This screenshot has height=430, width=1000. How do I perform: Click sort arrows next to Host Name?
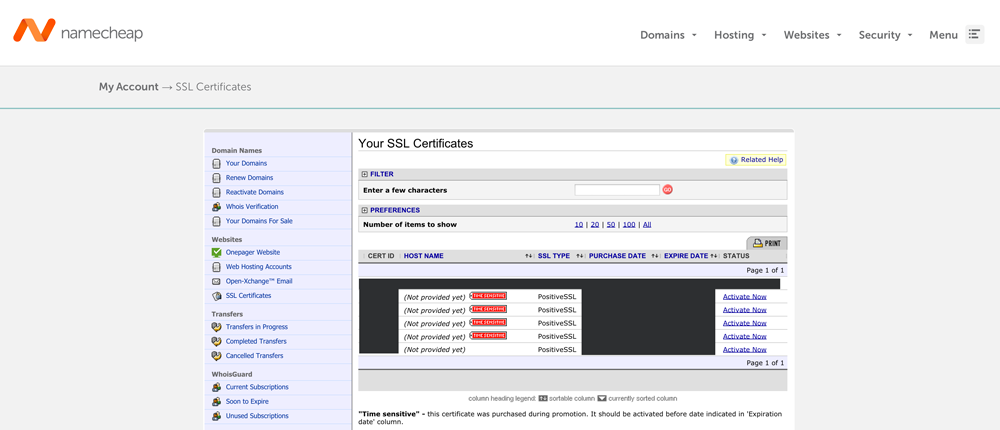pos(528,256)
